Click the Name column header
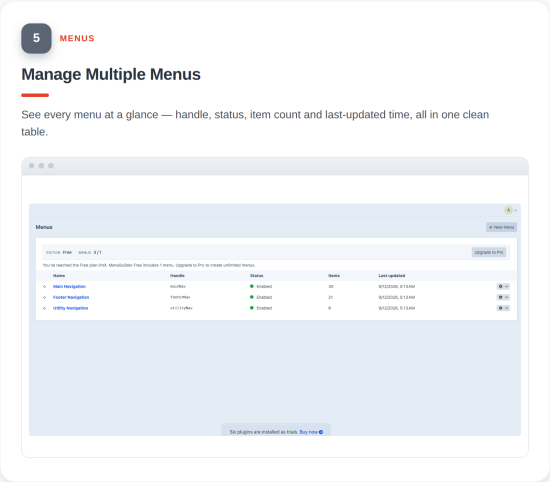The image size is (550, 482). point(59,276)
